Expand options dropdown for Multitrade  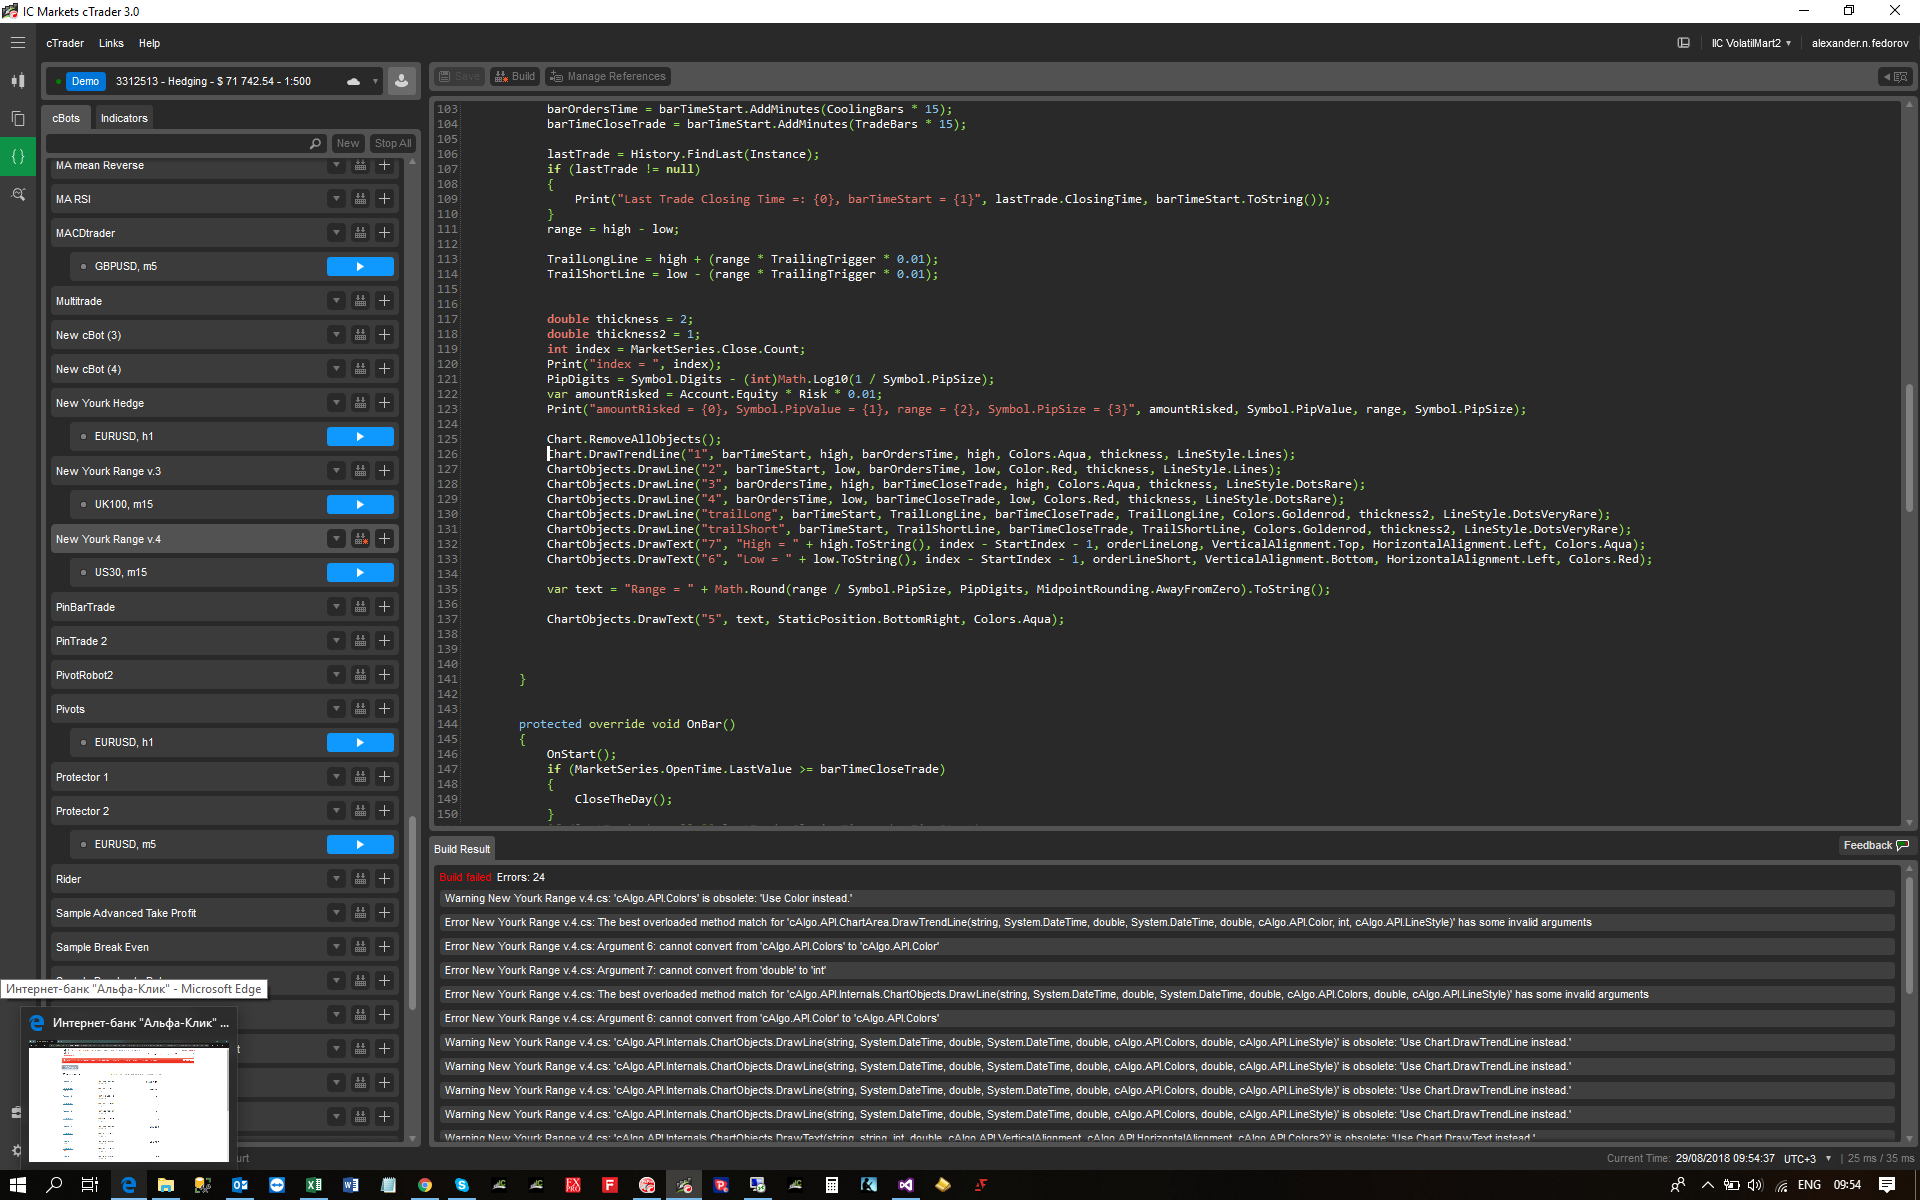[x=336, y=301]
